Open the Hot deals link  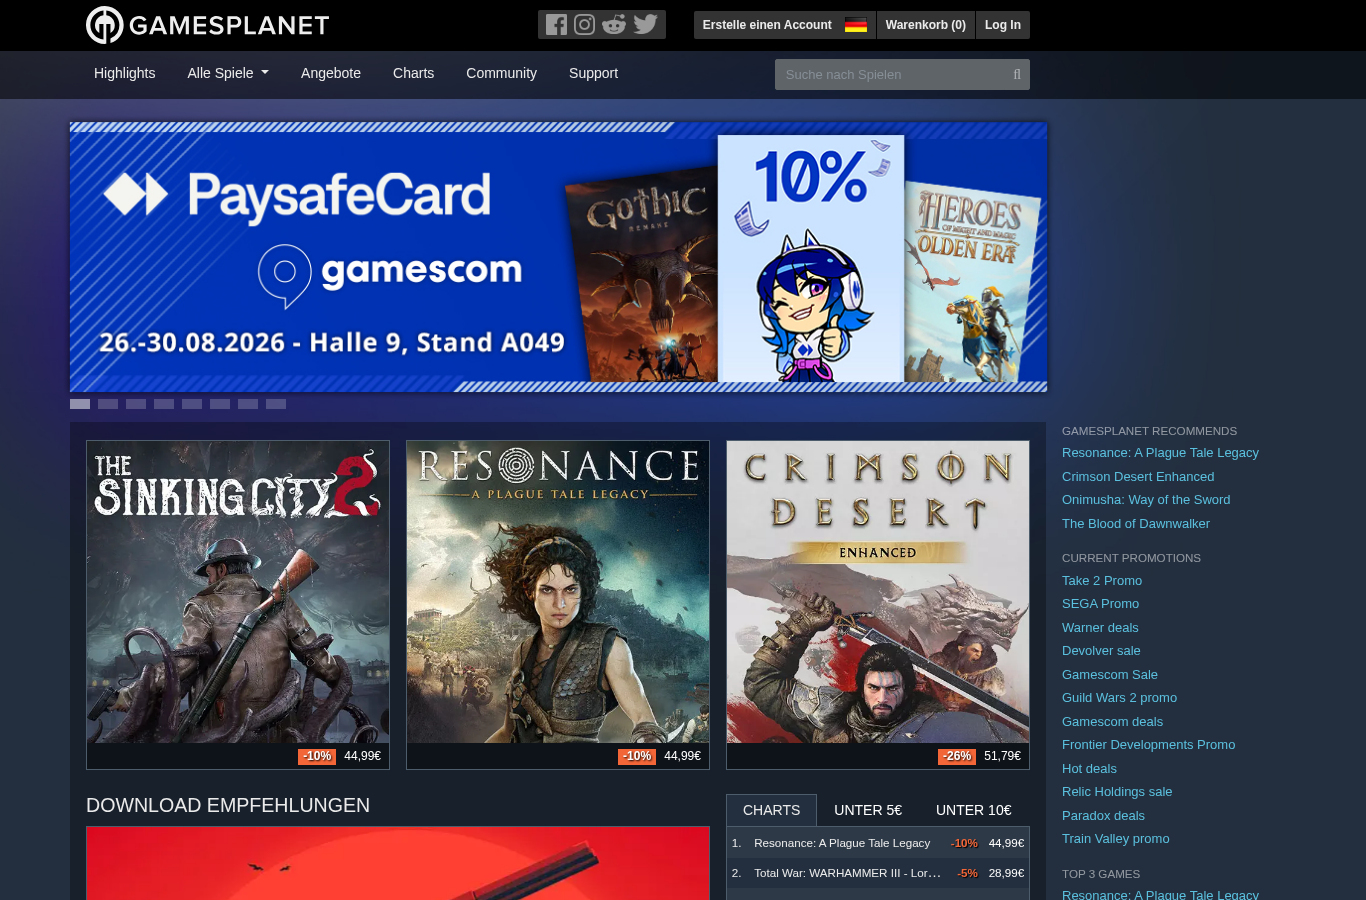coord(1089,769)
